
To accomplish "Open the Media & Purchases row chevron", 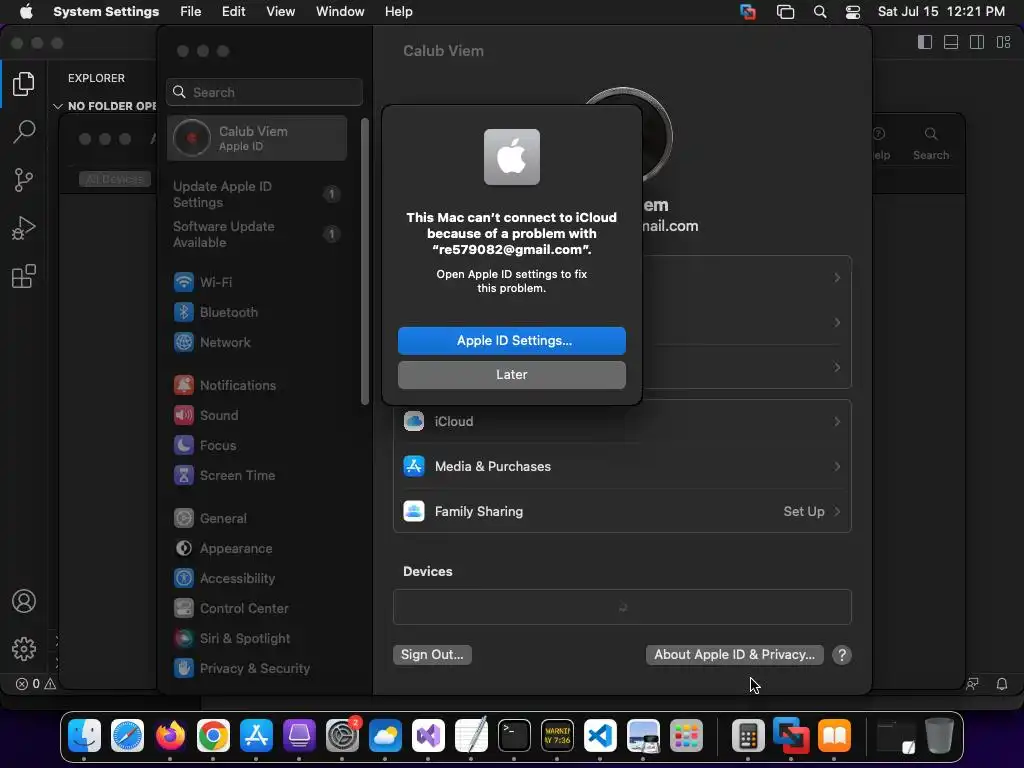I will 837,466.
